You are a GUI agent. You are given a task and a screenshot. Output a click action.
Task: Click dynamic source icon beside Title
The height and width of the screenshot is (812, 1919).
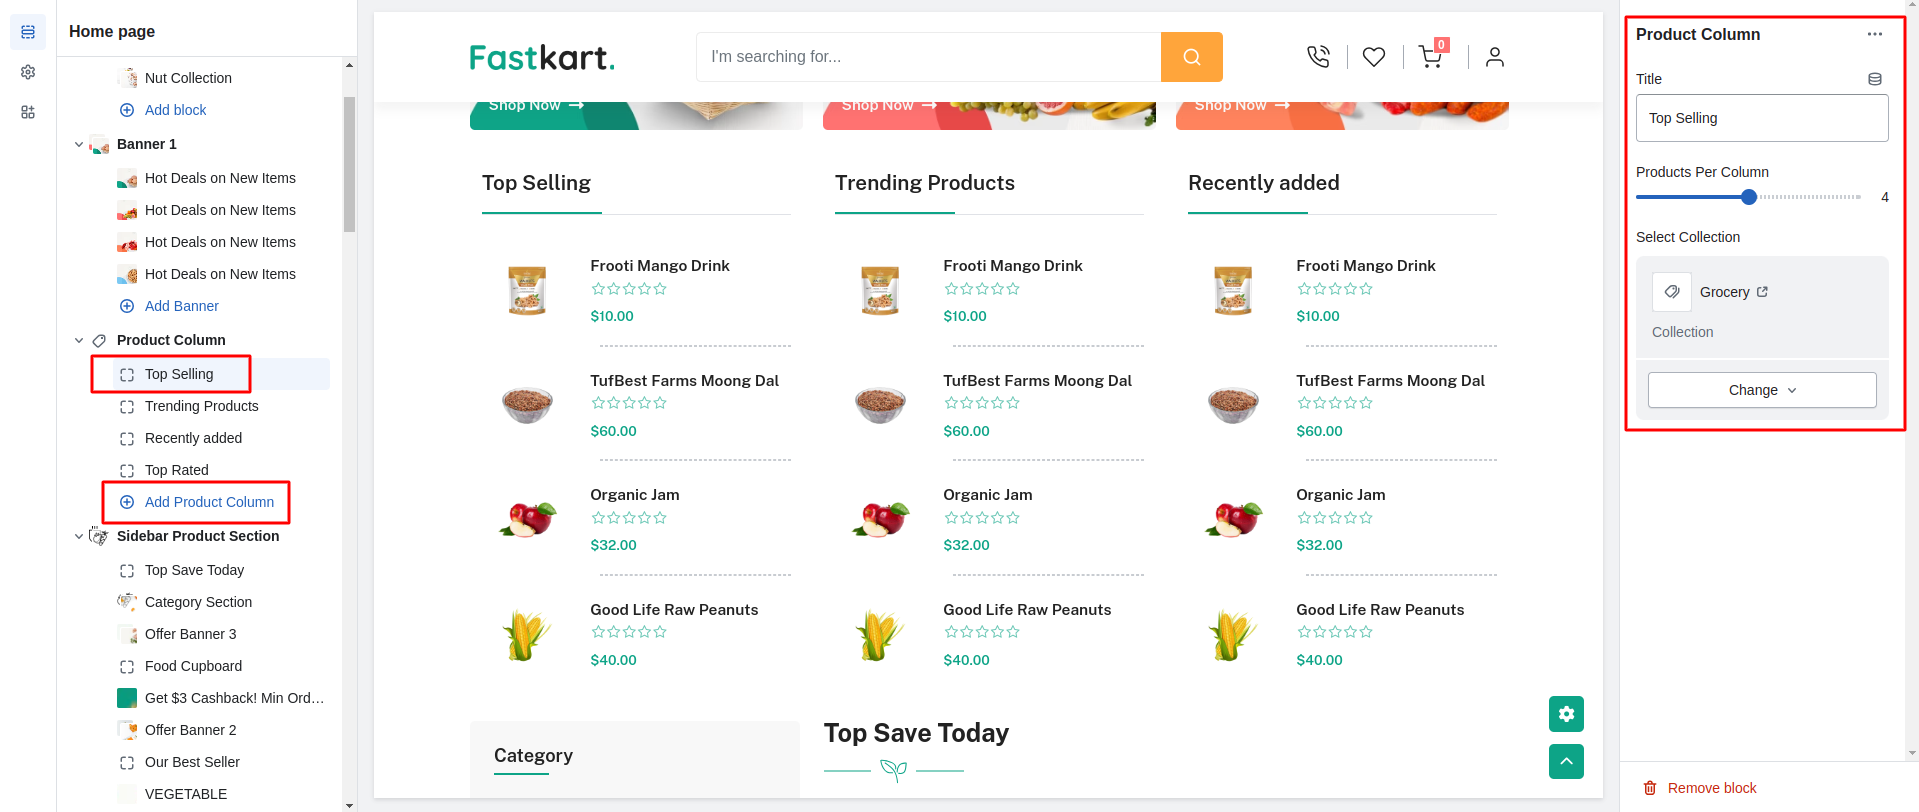(x=1875, y=79)
